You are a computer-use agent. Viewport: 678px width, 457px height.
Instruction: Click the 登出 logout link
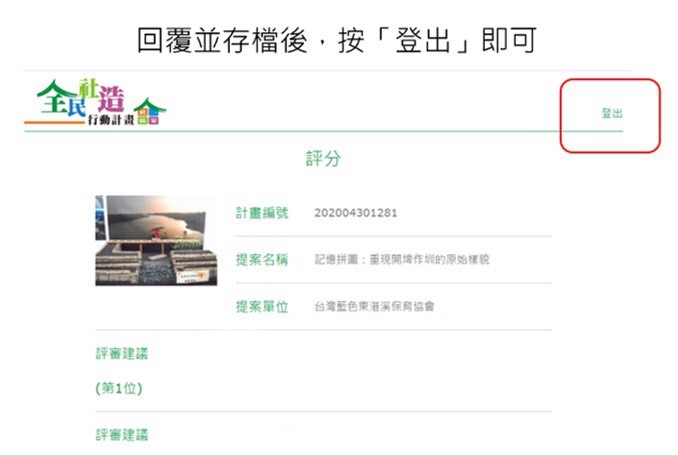(611, 114)
